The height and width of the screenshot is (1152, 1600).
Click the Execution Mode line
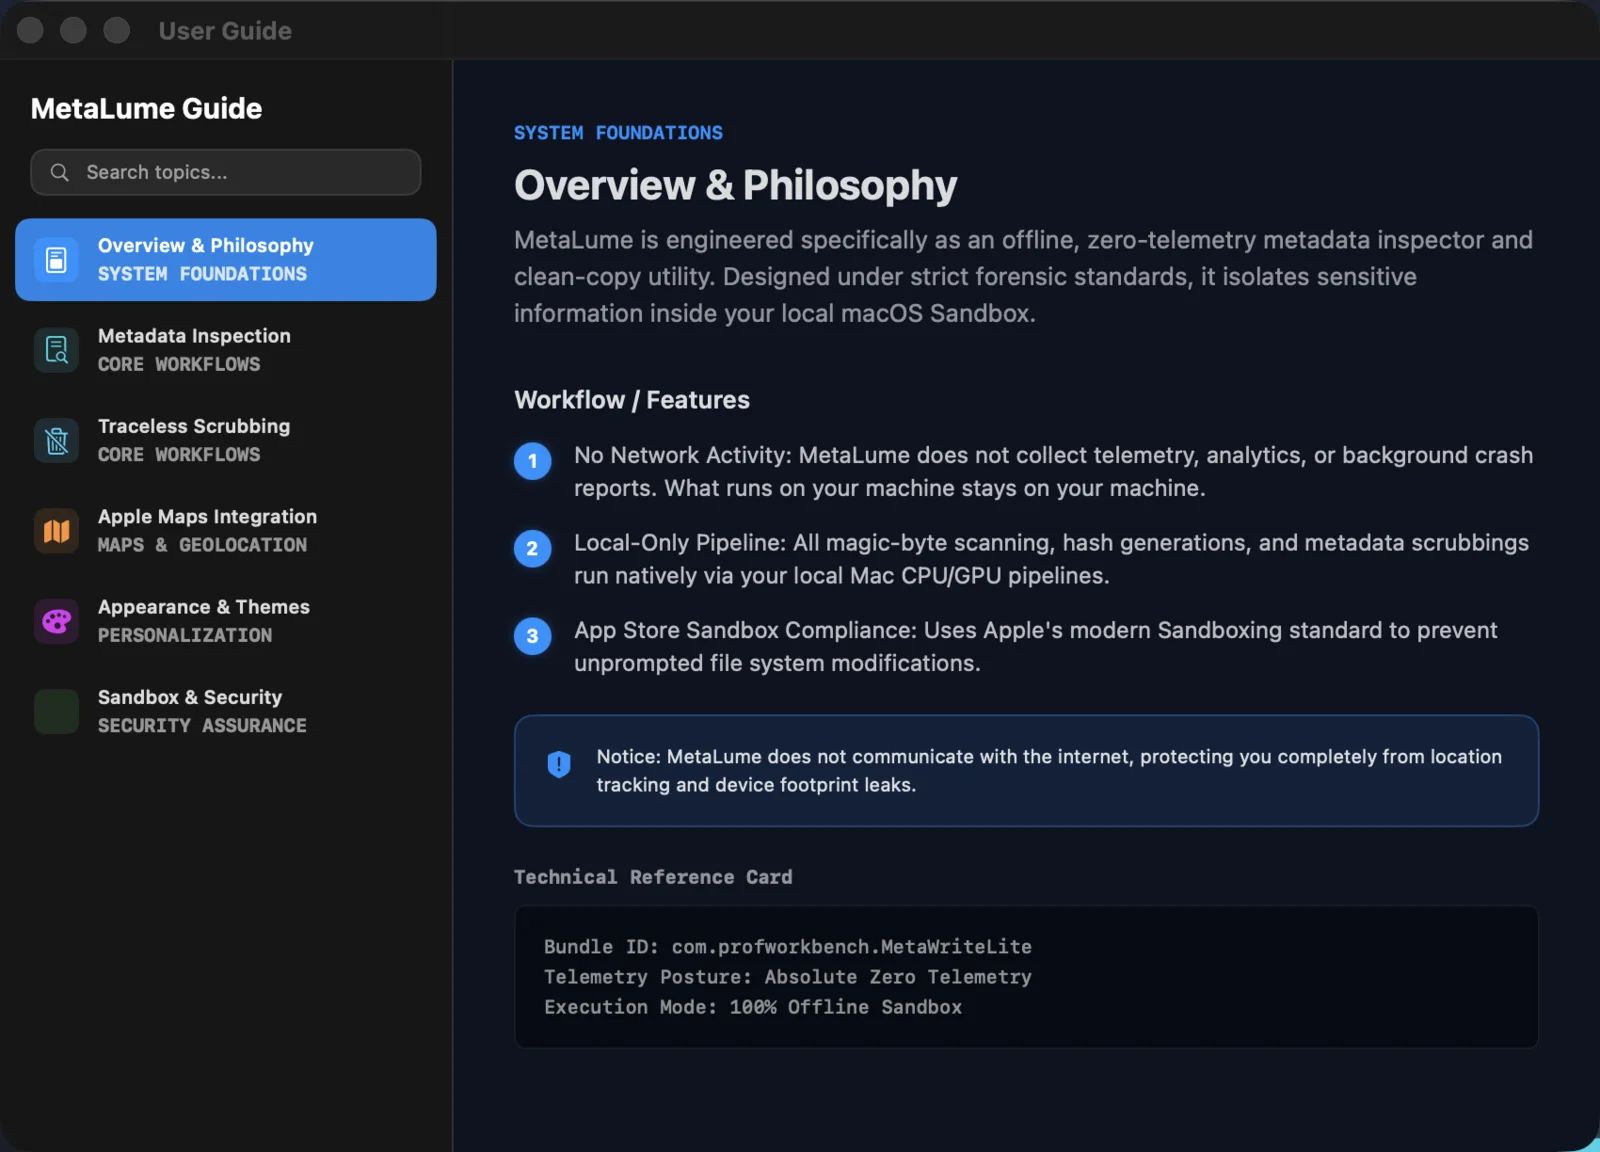[753, 1007]
